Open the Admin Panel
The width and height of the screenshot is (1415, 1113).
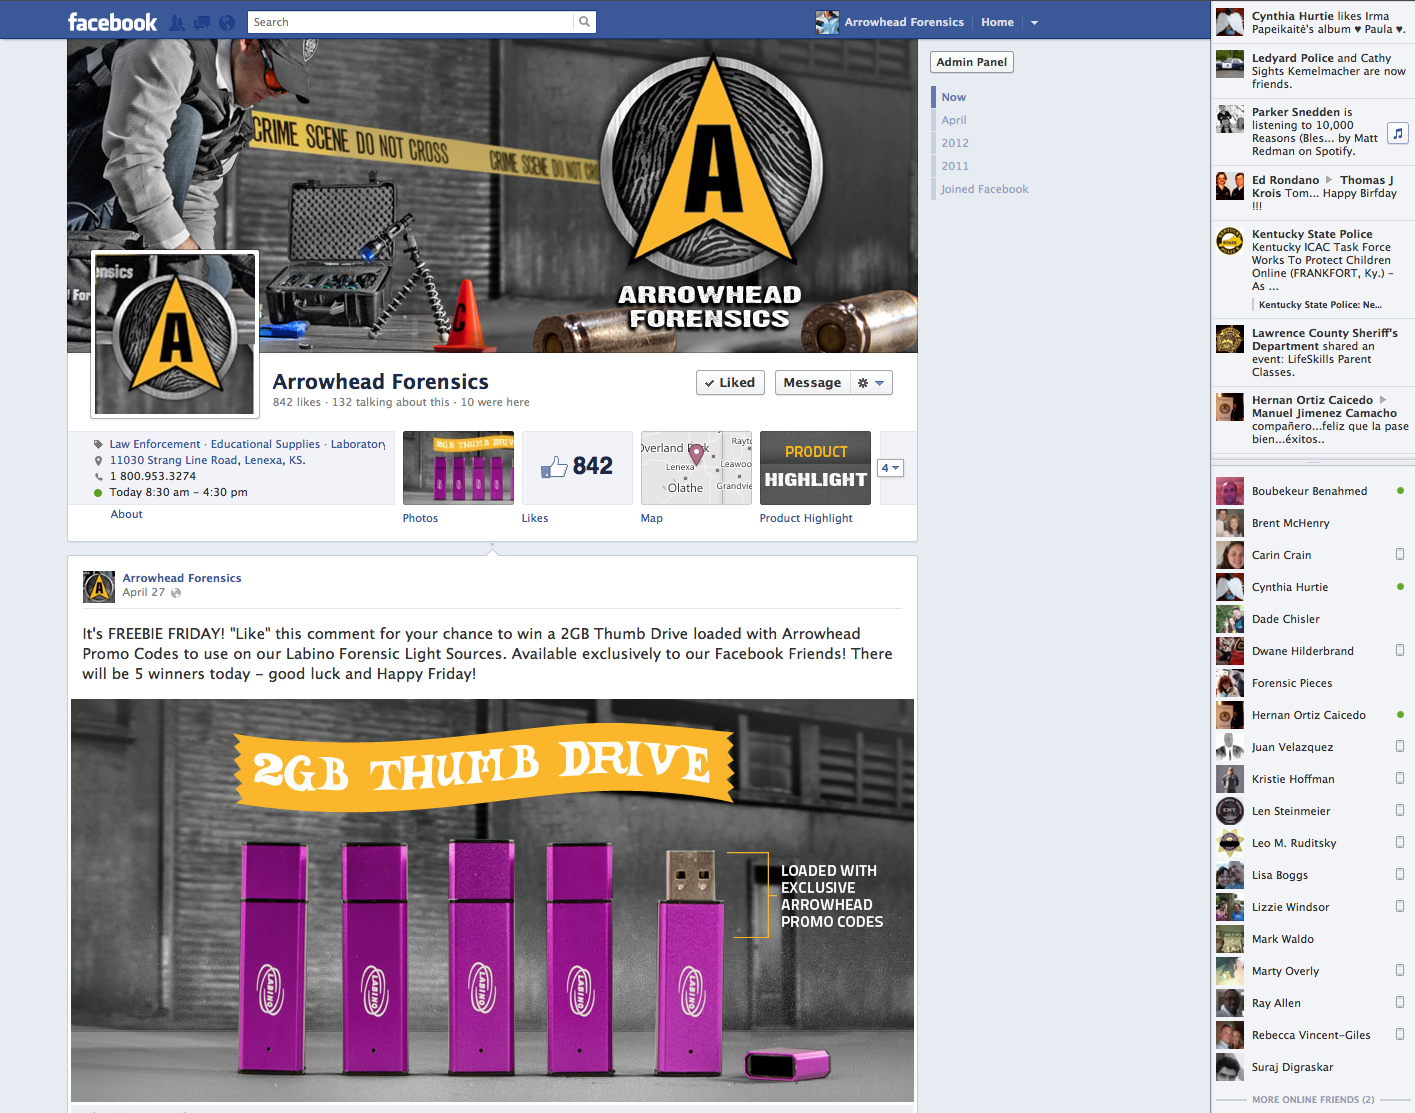pyautogui.click(x=972, y=62)
